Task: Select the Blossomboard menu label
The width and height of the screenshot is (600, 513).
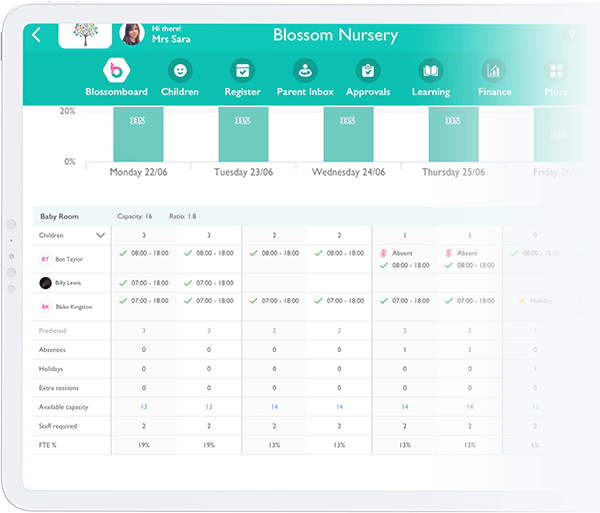Action: pos(116,92)
